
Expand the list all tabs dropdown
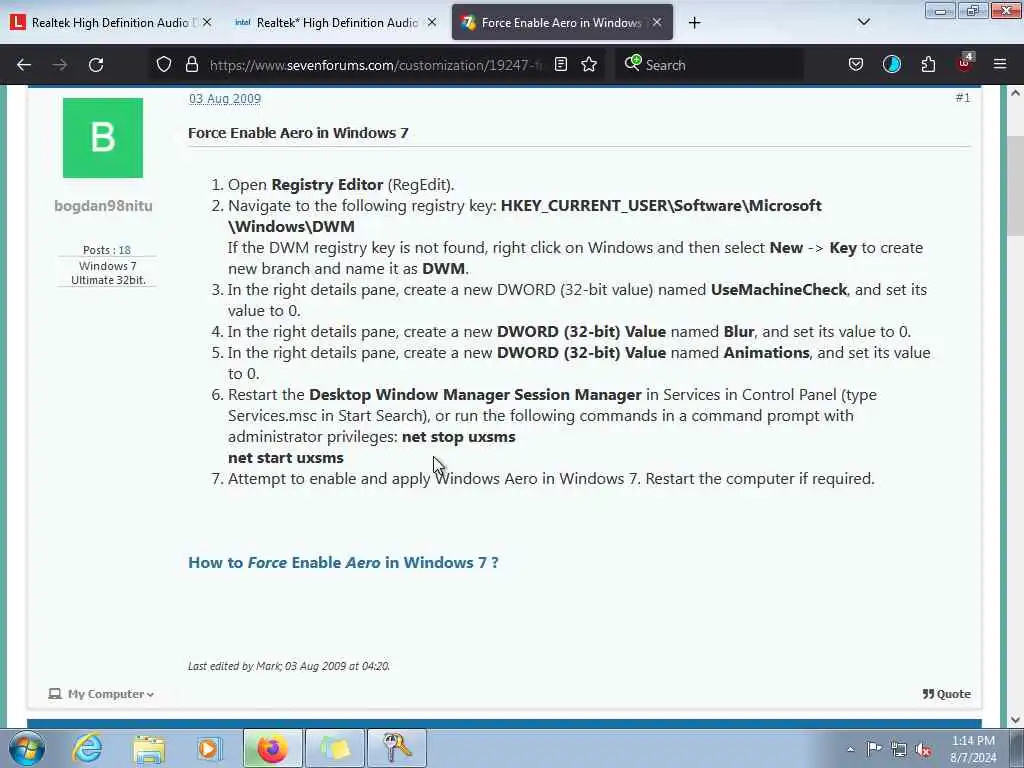863,22
